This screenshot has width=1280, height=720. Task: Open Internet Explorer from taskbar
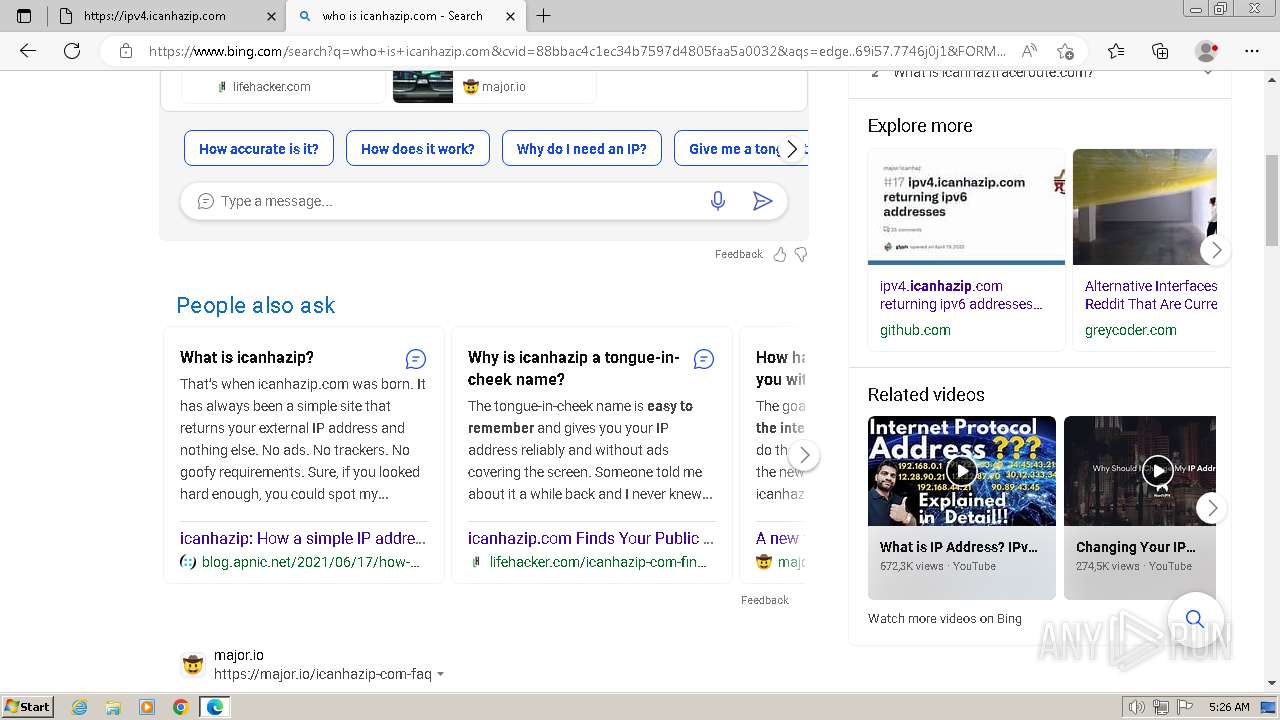pos(80,707)
